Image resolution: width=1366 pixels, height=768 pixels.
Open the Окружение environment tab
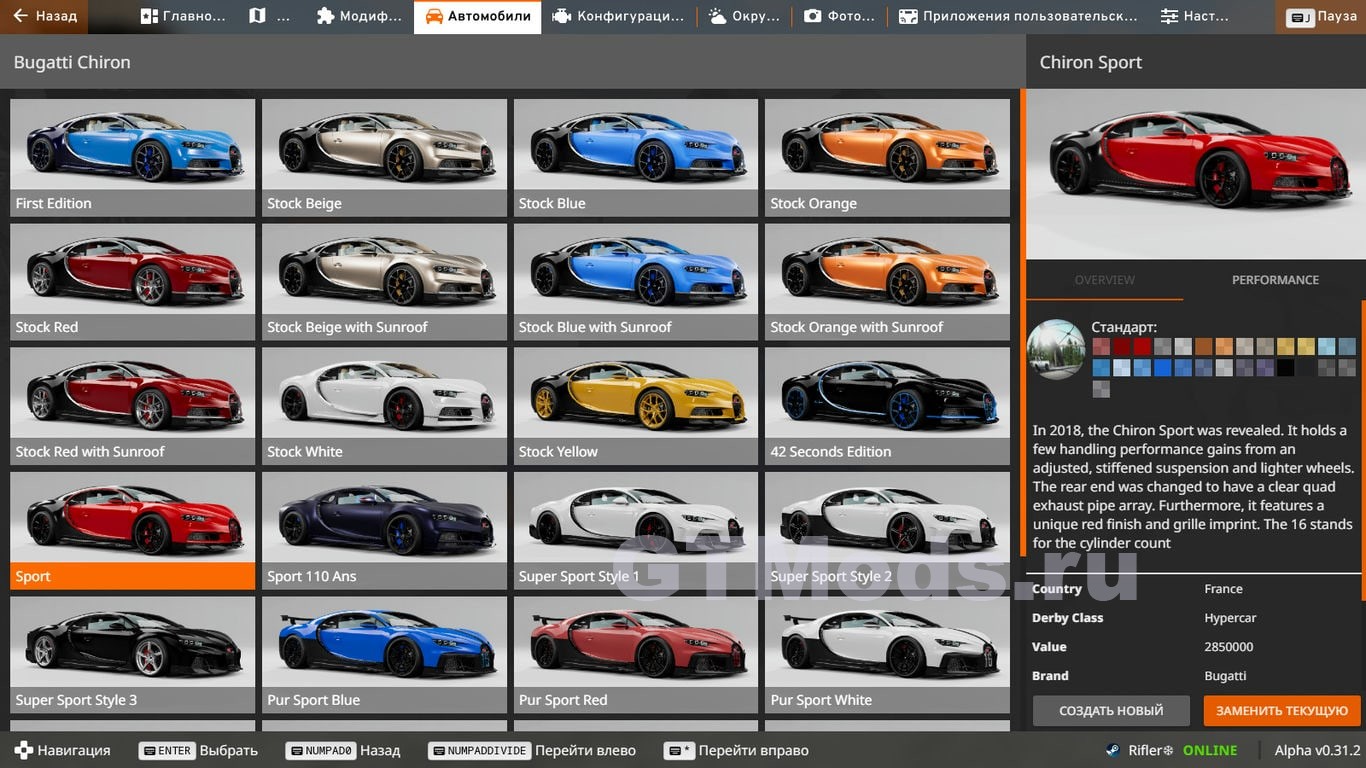pos(744,17)
